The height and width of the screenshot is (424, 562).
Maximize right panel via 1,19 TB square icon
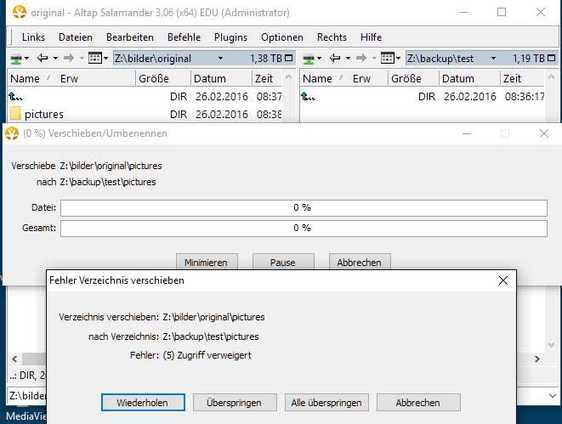[552, 58]
